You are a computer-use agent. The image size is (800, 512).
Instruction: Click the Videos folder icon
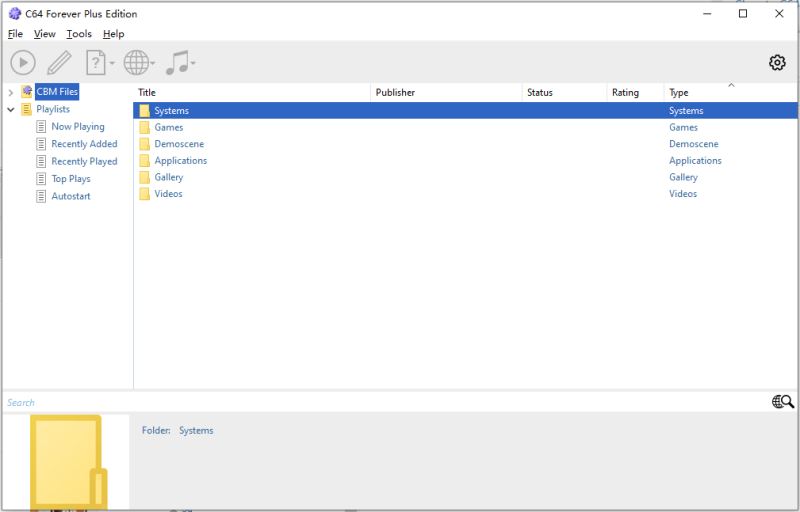(145, 194)
